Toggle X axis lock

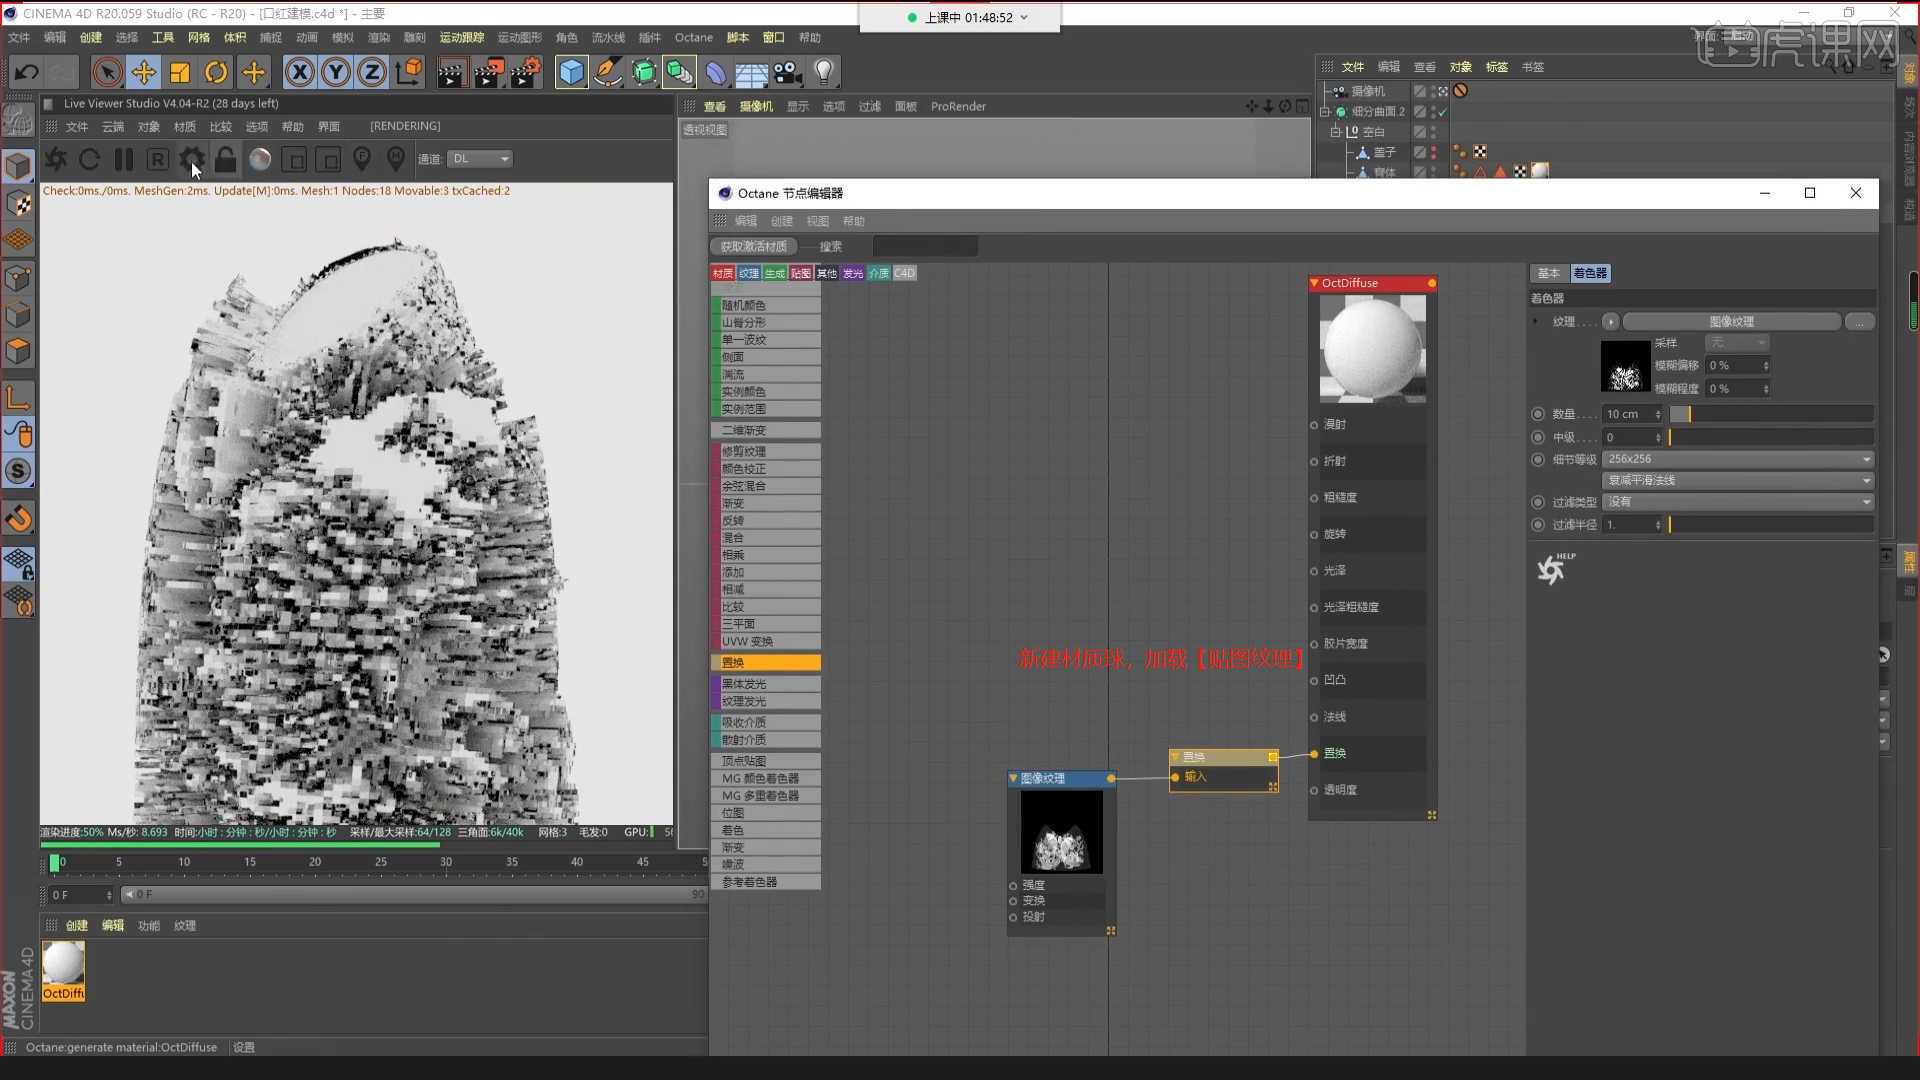pos(300,72)
